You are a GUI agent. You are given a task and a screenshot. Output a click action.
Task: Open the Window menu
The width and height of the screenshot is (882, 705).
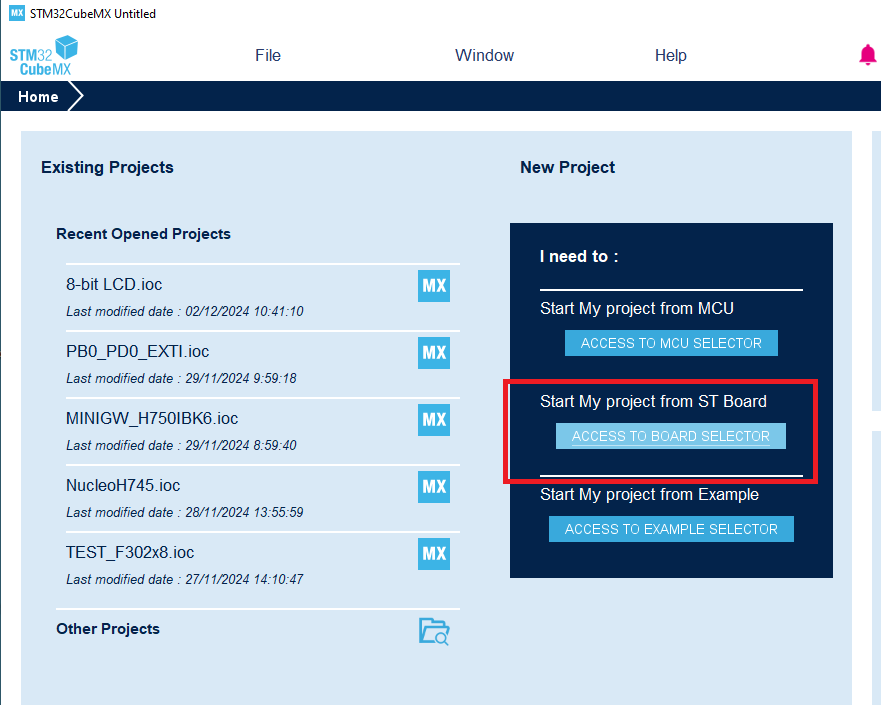click(484, 55)
